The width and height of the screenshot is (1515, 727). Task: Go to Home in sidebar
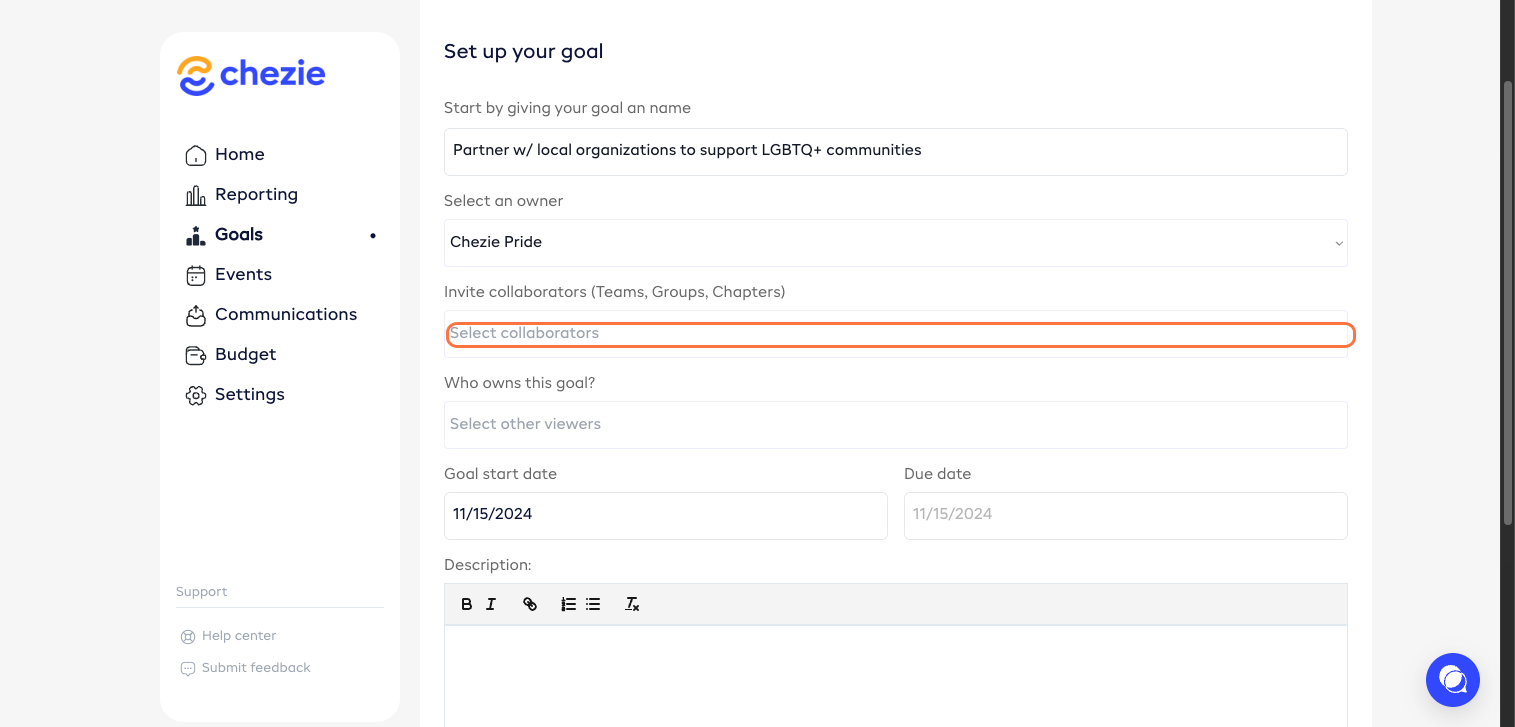(239, 154)
